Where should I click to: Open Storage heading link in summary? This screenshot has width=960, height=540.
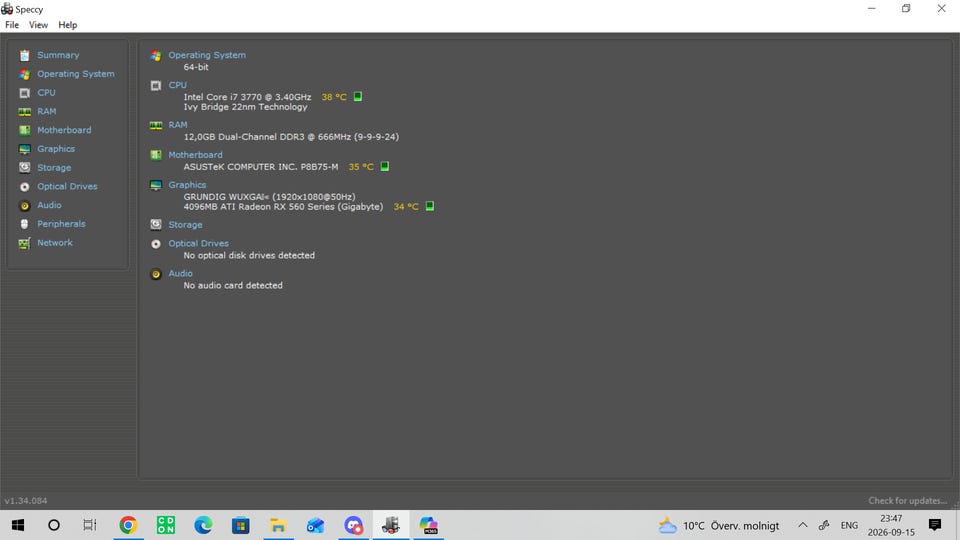(185, 225)
